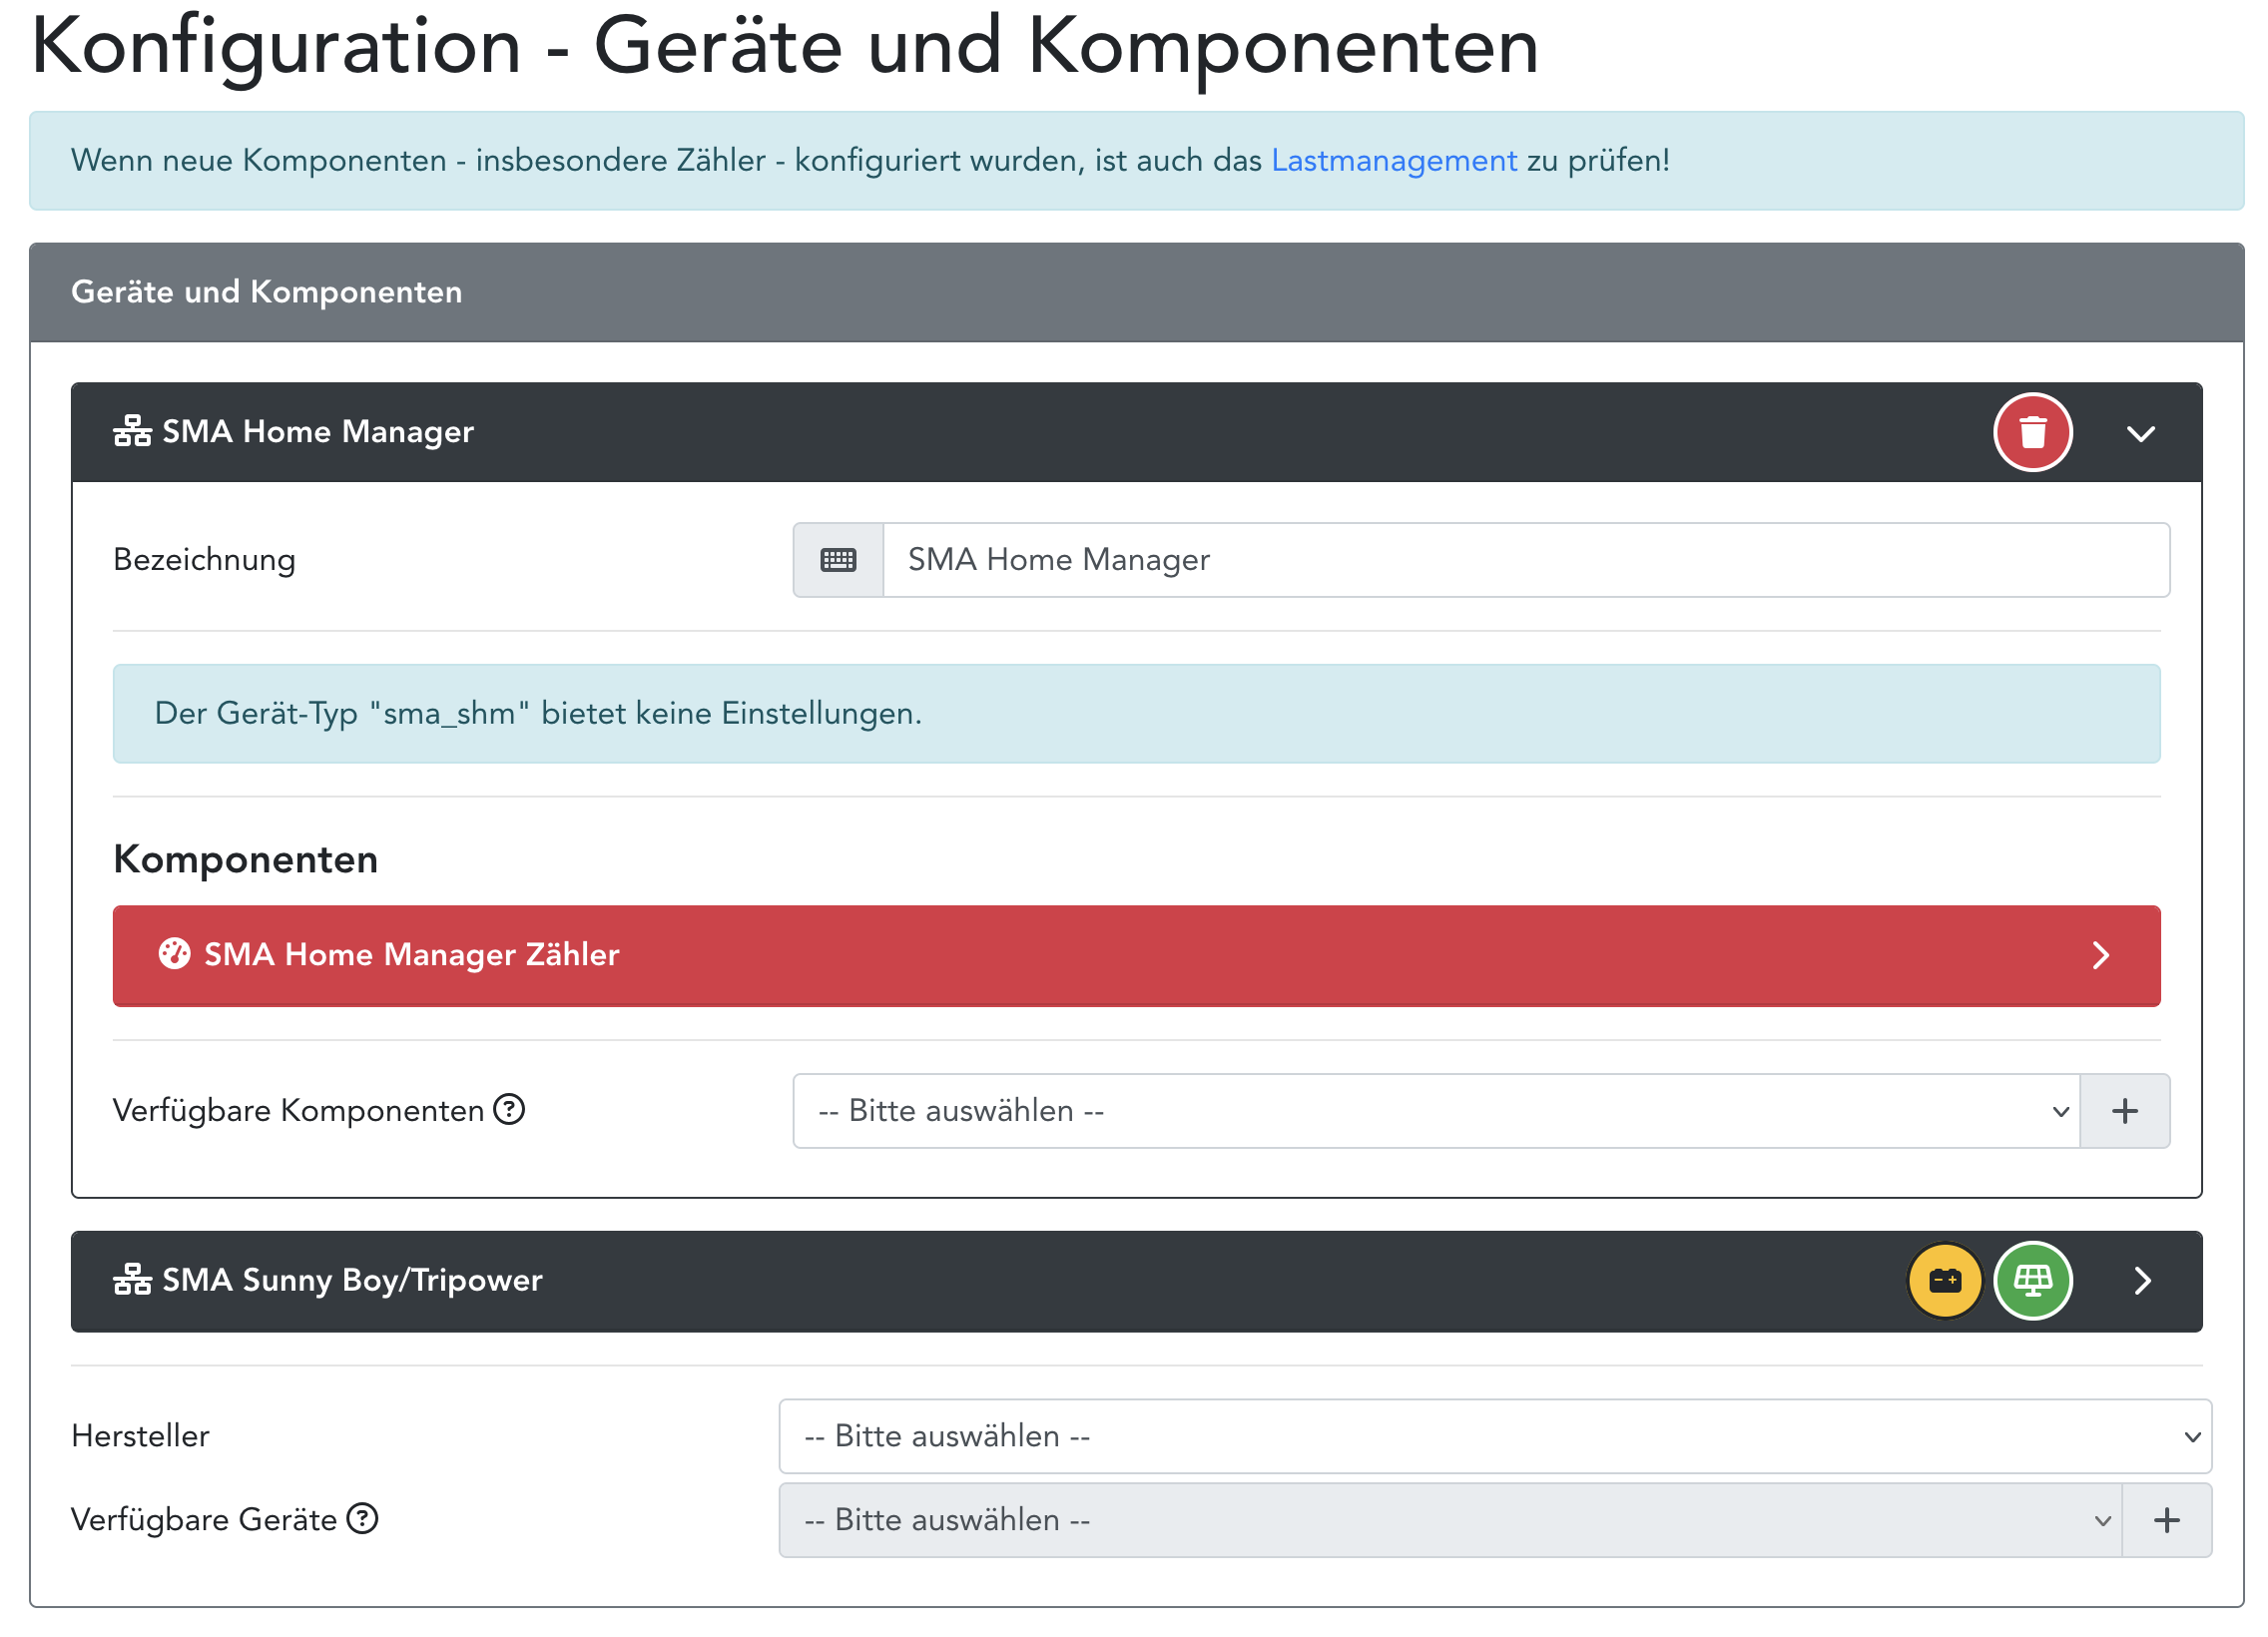Click green solar panel inverter icon
The image size is (2268, 1637).
click(2031, 1280)
